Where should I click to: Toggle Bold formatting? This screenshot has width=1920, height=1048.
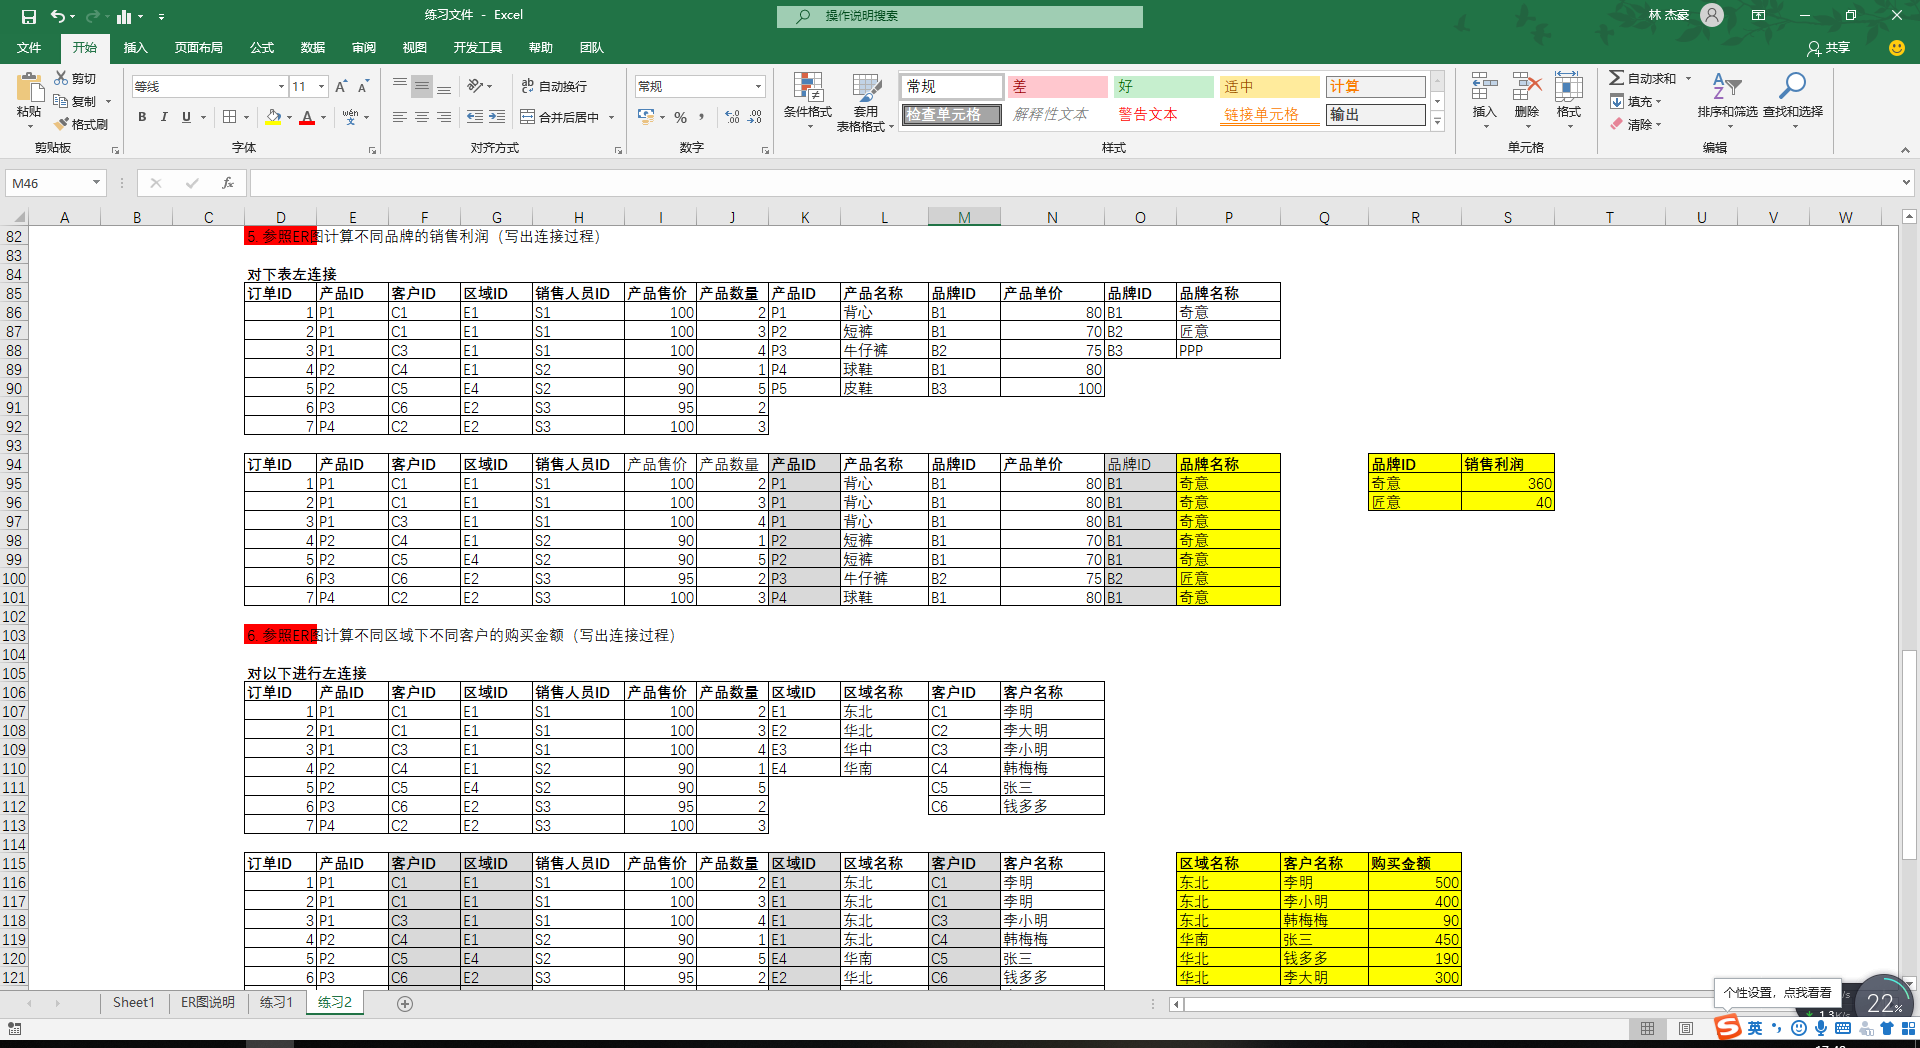(142, 117)
